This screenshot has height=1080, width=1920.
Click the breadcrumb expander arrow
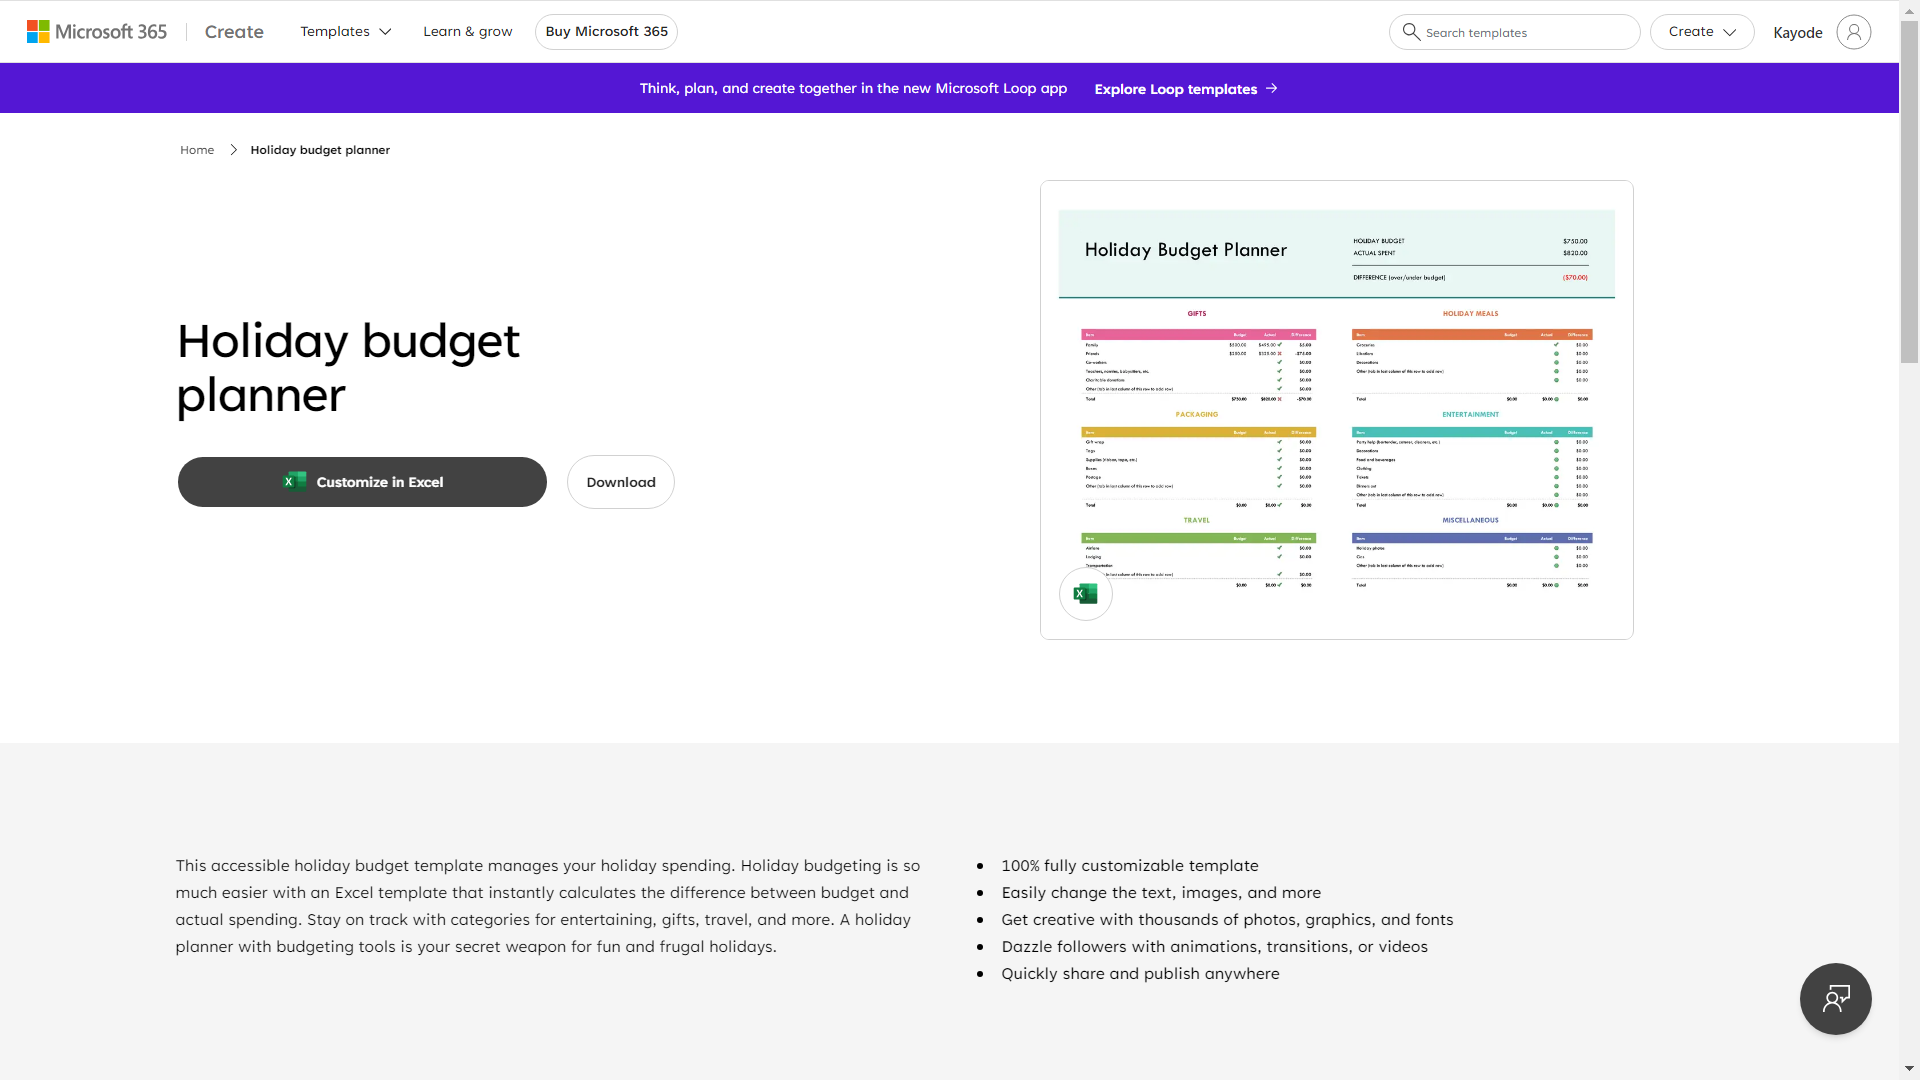(233, 149)
